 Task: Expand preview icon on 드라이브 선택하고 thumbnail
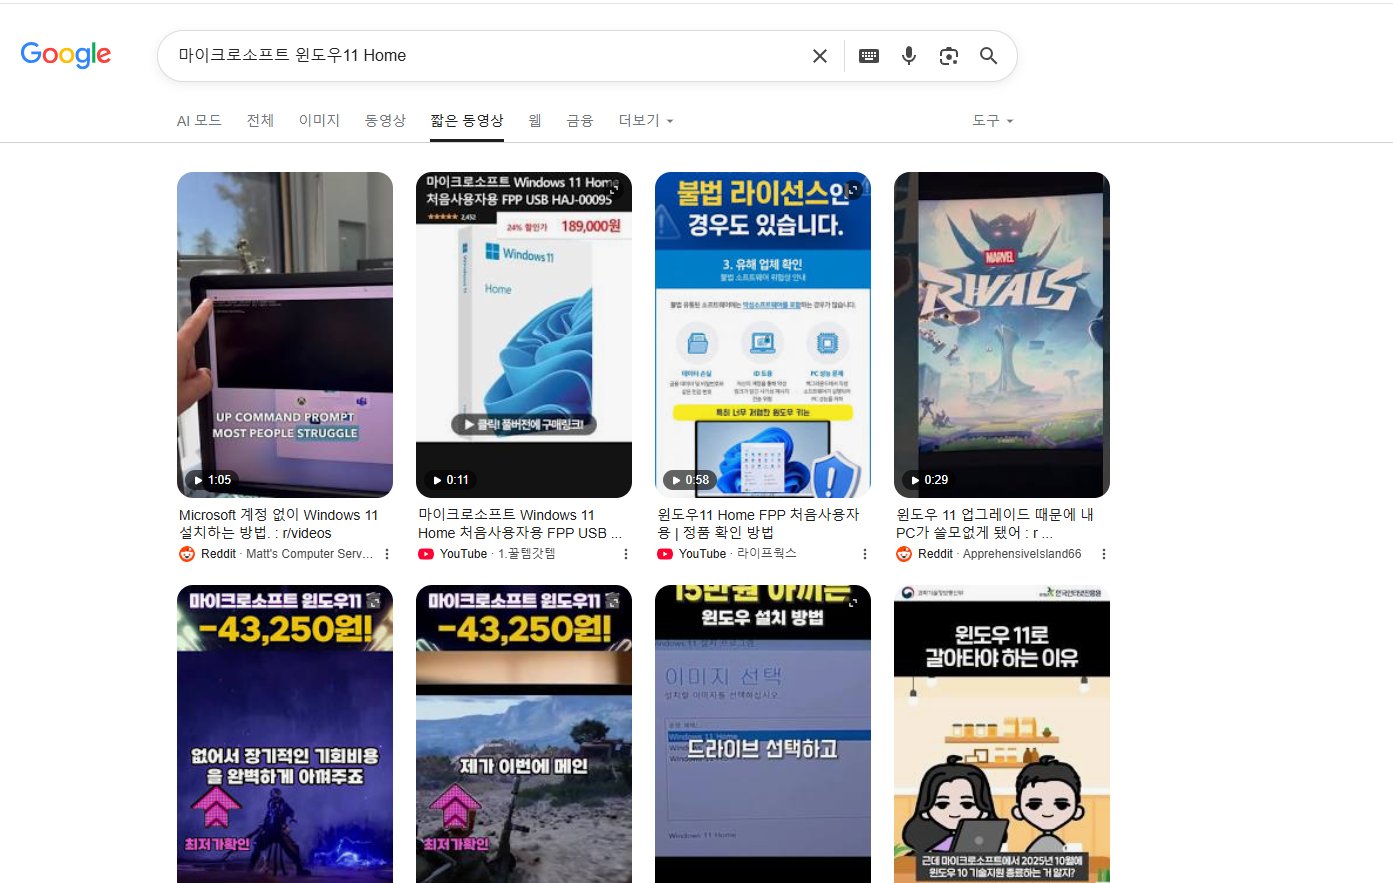853,602
